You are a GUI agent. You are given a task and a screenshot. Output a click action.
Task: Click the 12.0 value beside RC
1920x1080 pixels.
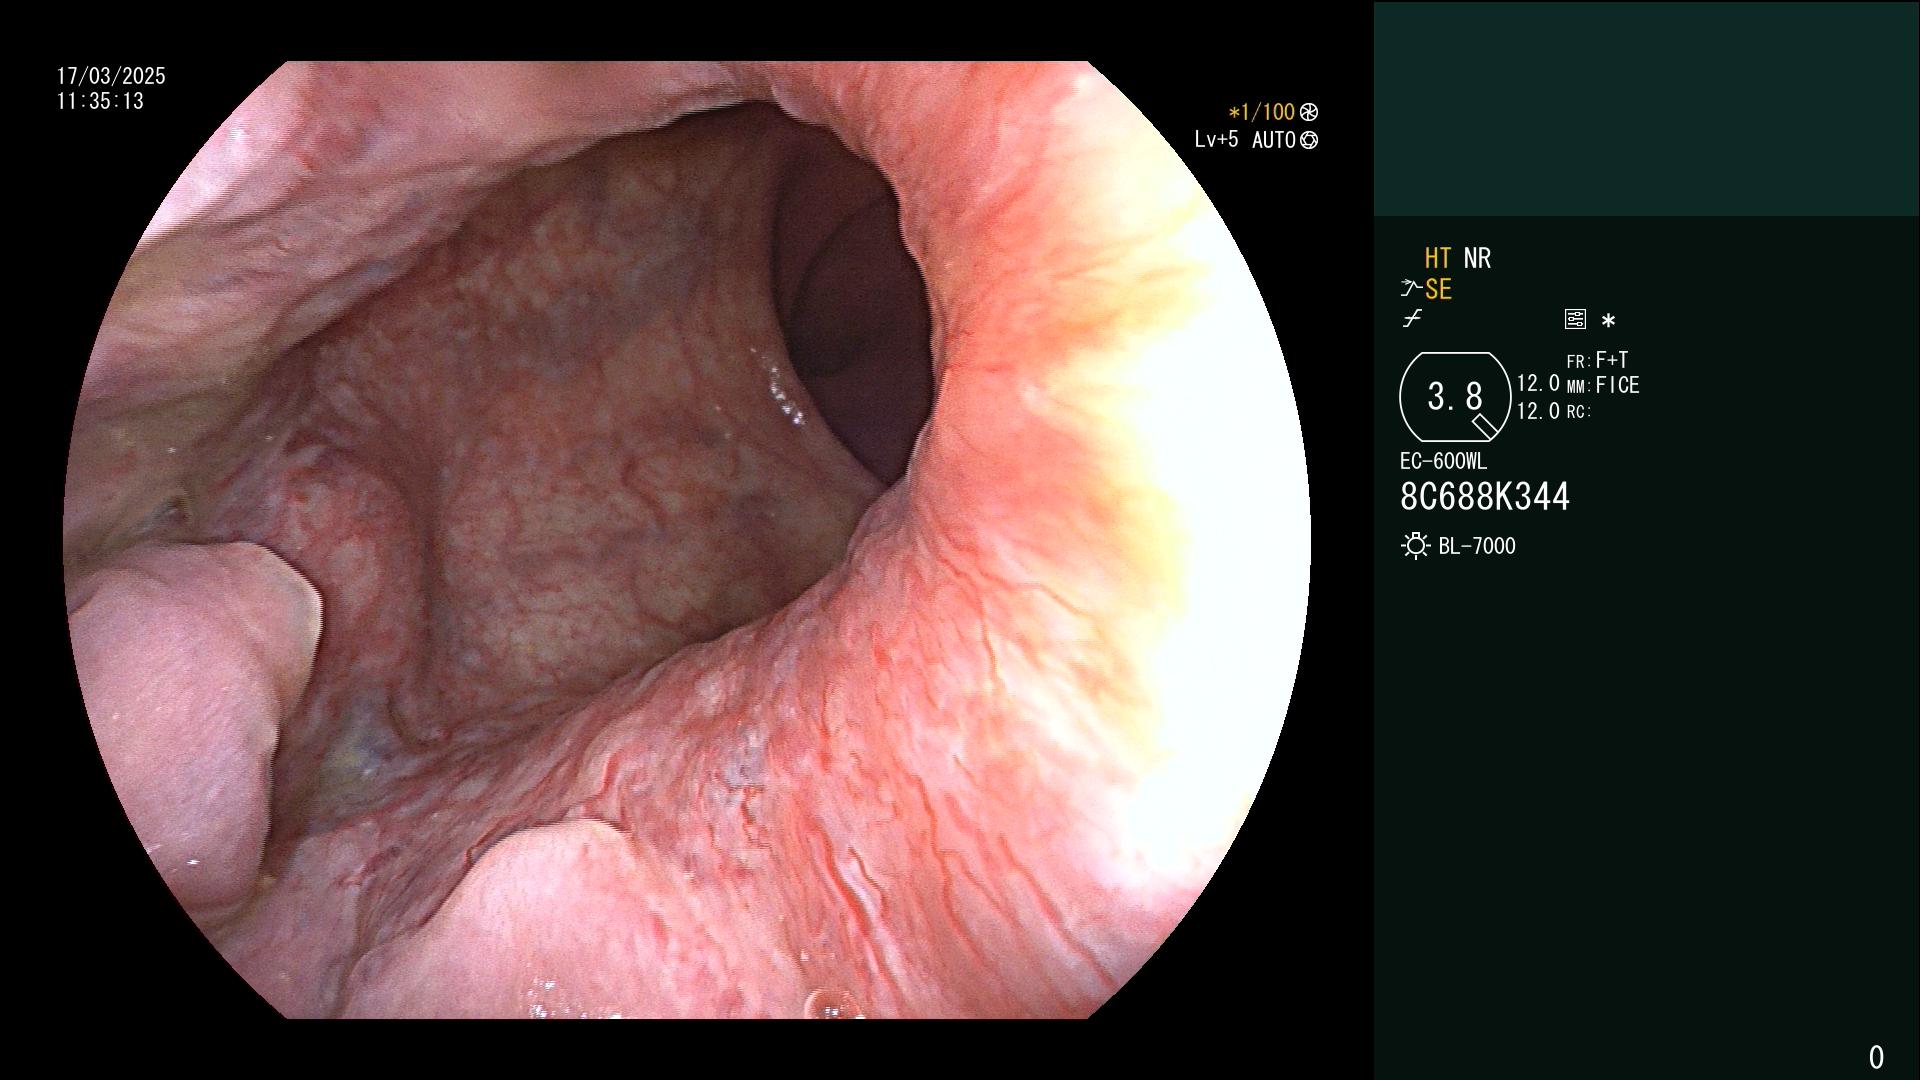tap(1538, 411)
